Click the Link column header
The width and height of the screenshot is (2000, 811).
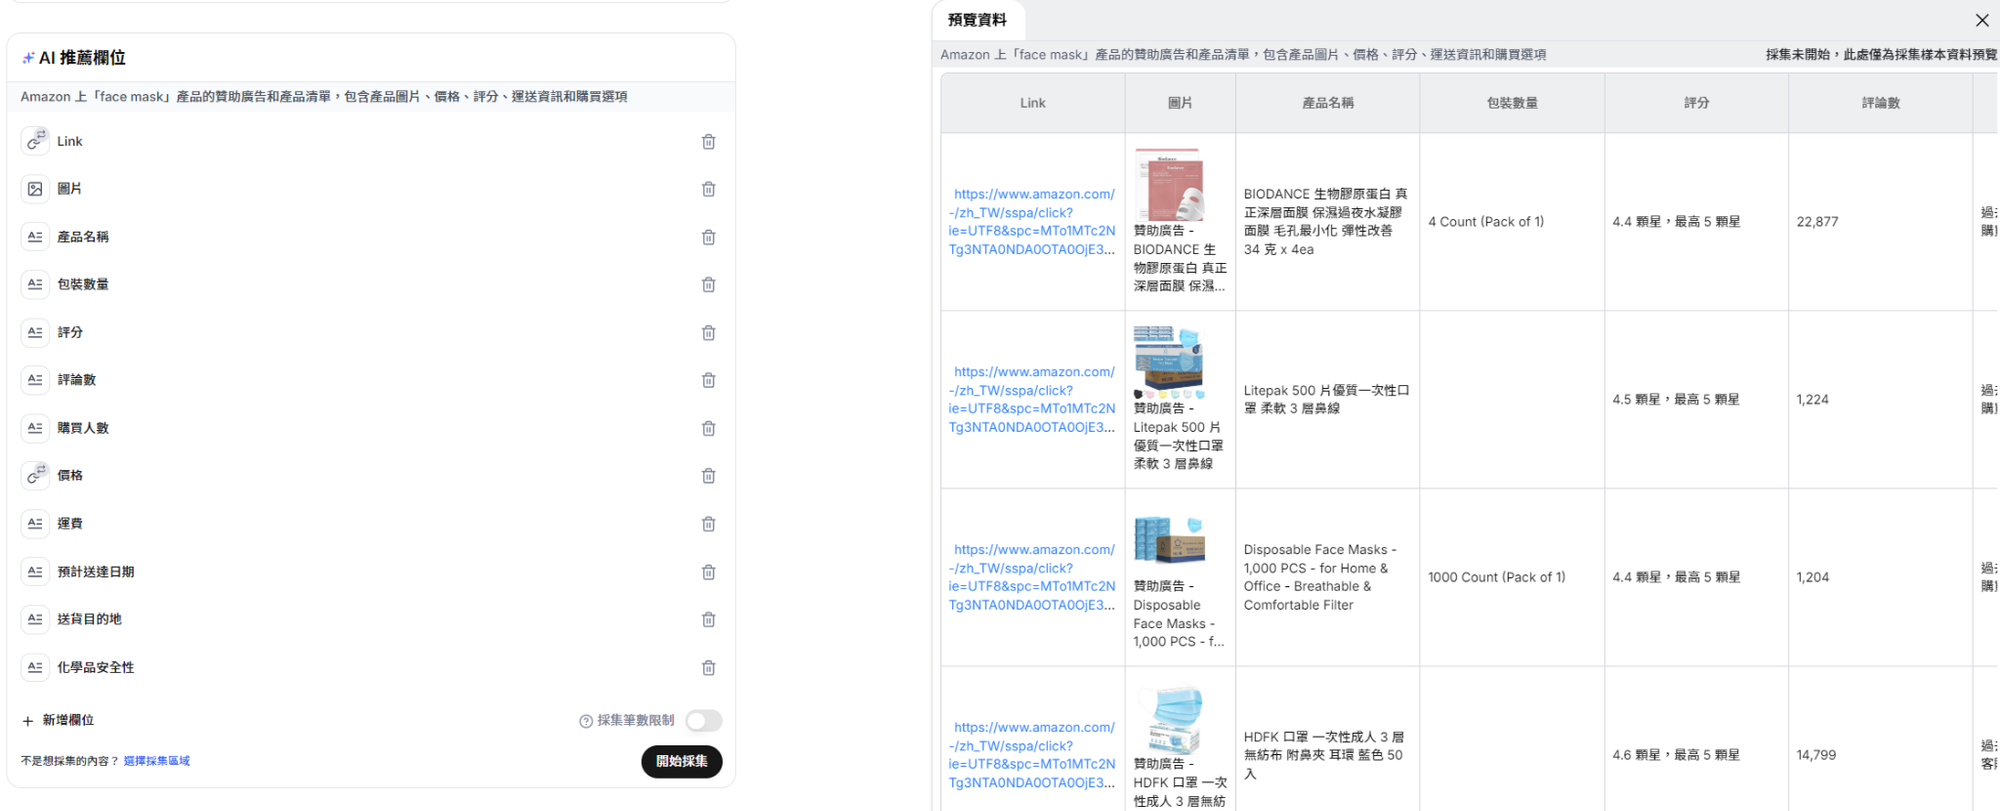tap(1033, 103)
